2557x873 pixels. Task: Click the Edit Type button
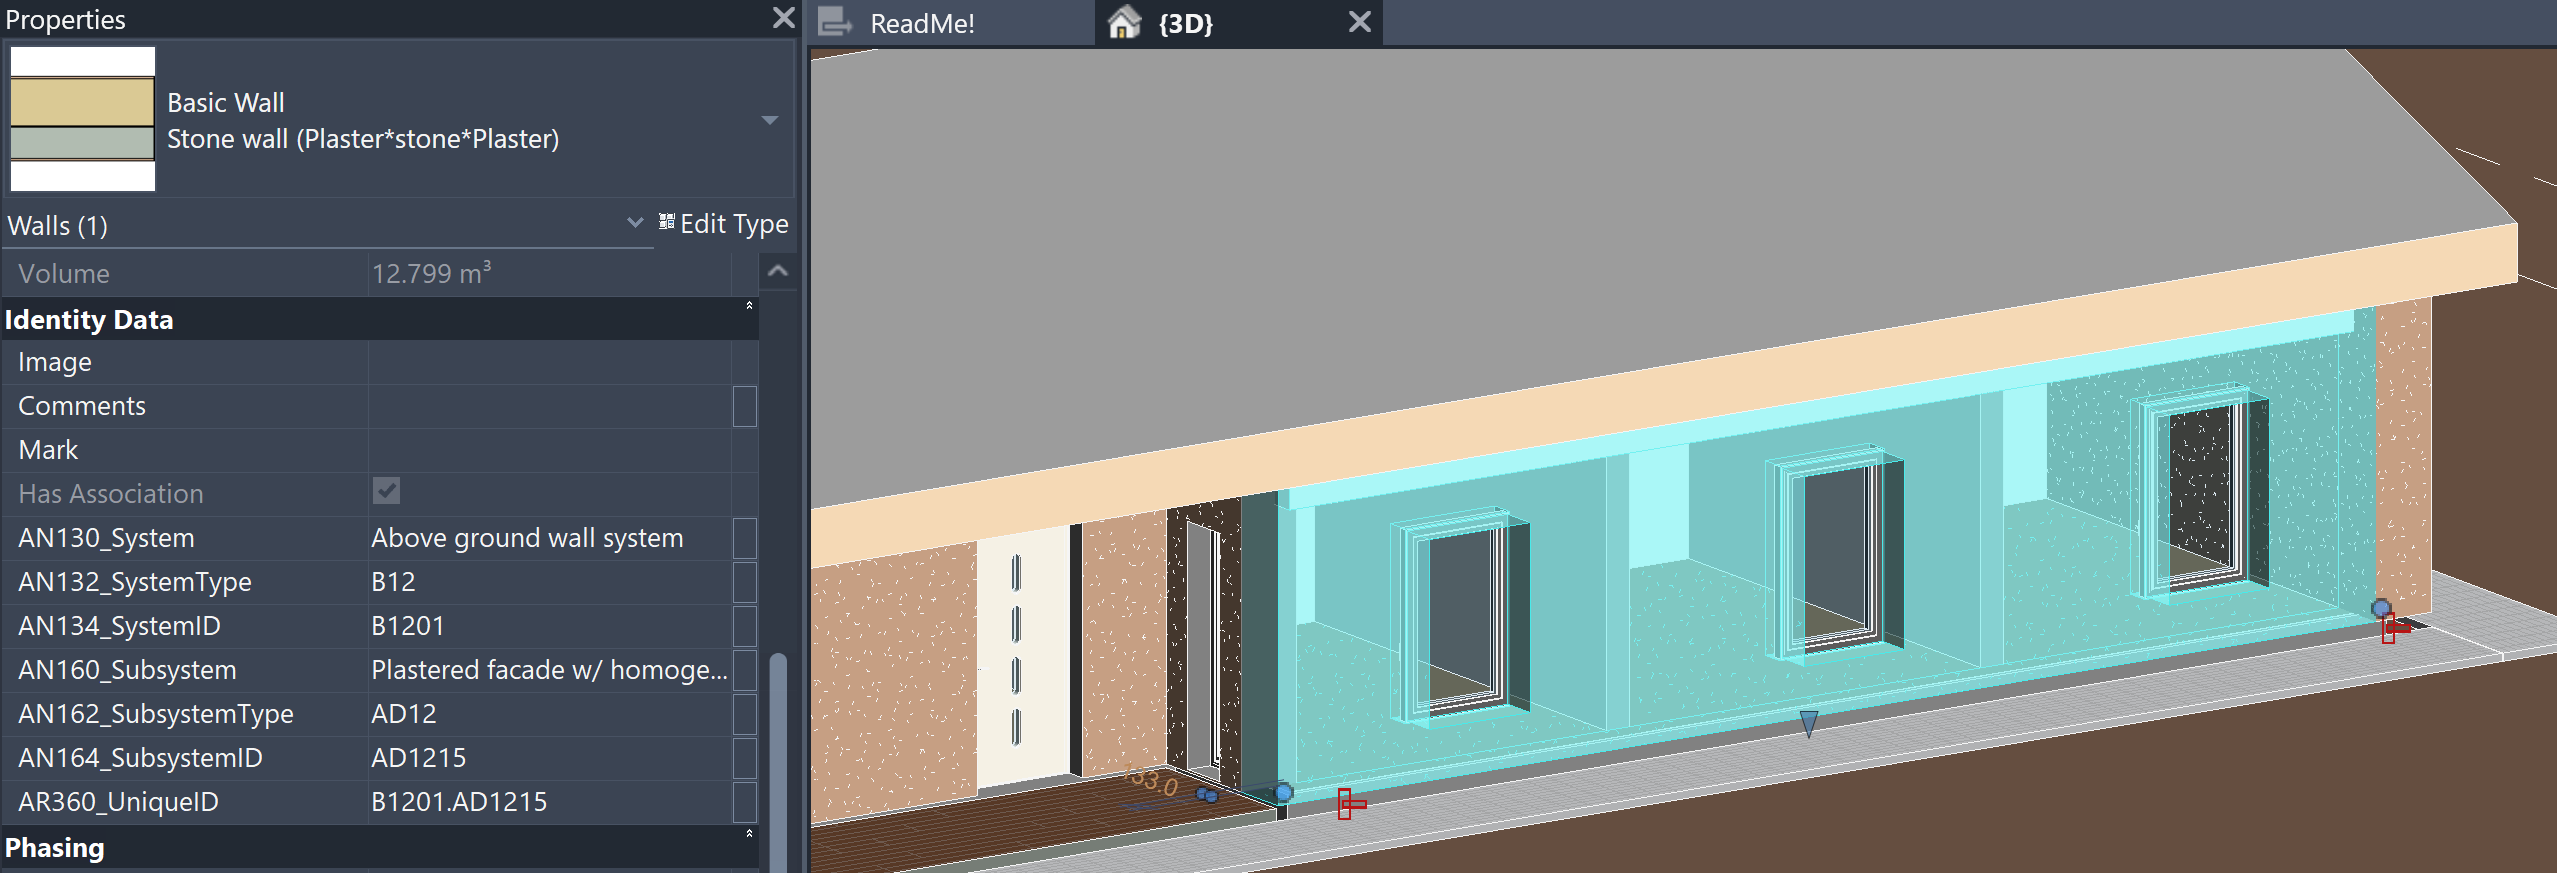723,224
